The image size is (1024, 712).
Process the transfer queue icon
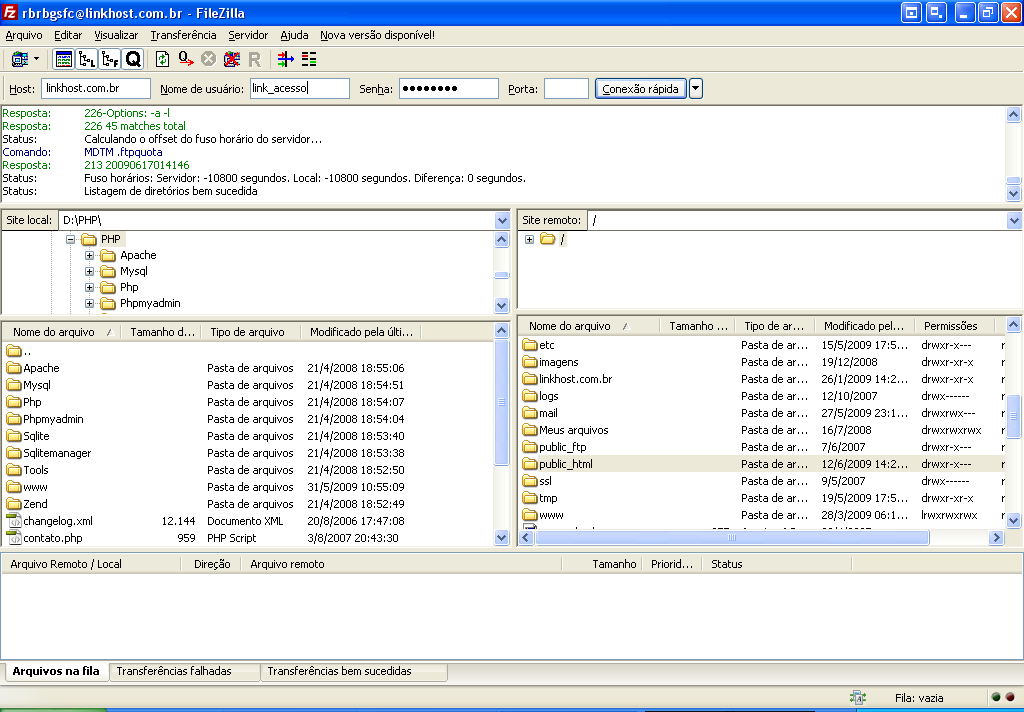185,59
